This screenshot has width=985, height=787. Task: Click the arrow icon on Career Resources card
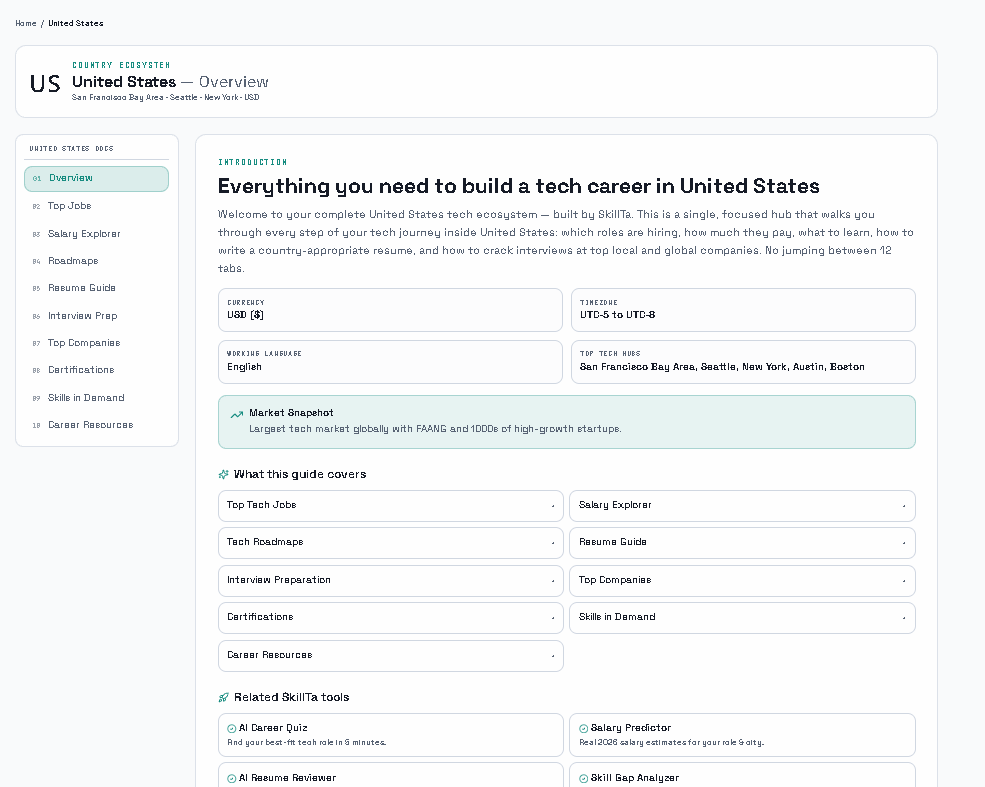tap(553, 656)
